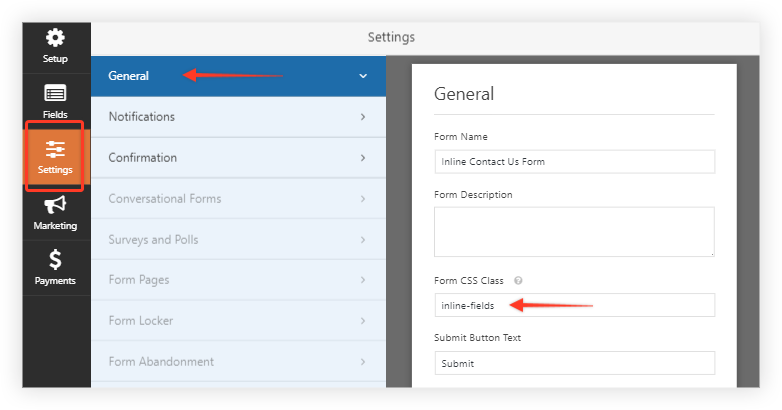Click the Form Name input field
This screenshot has width=782, height=410.
click(x=575, y=162)
